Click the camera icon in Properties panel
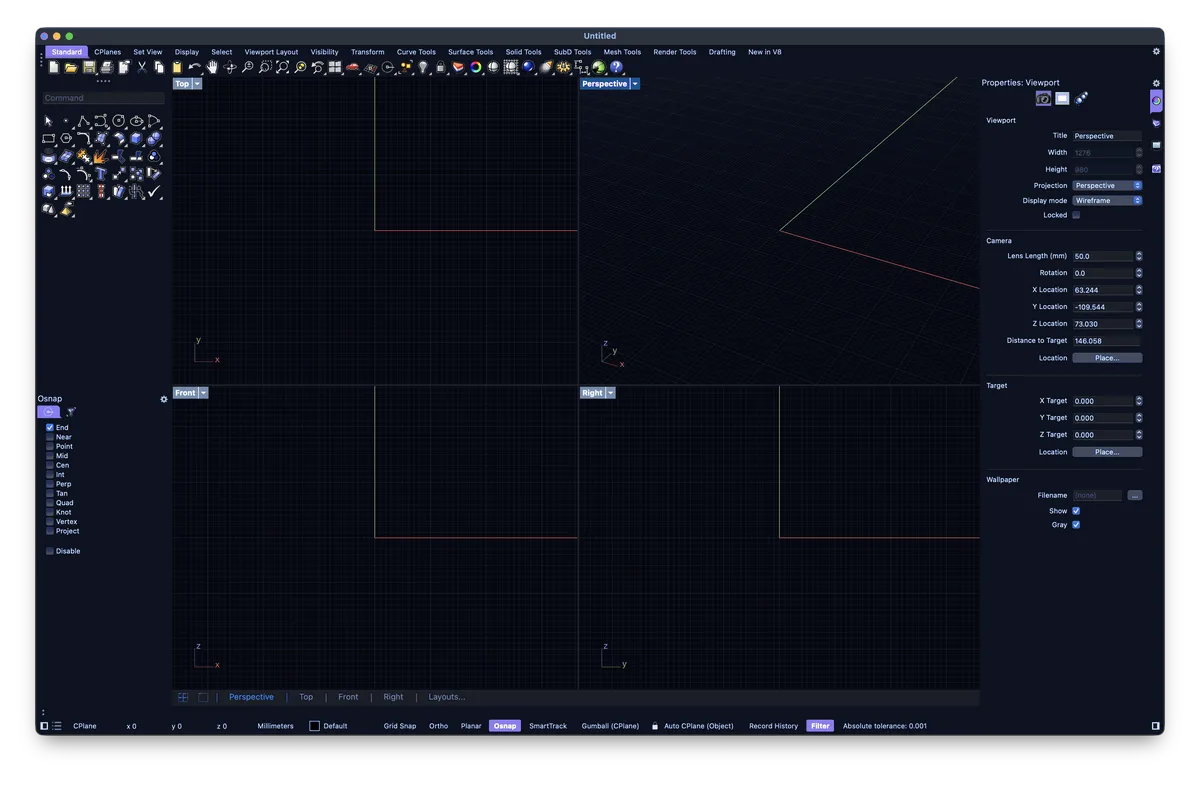This screenshot has width=1200, height=787. click(1043, 98)
